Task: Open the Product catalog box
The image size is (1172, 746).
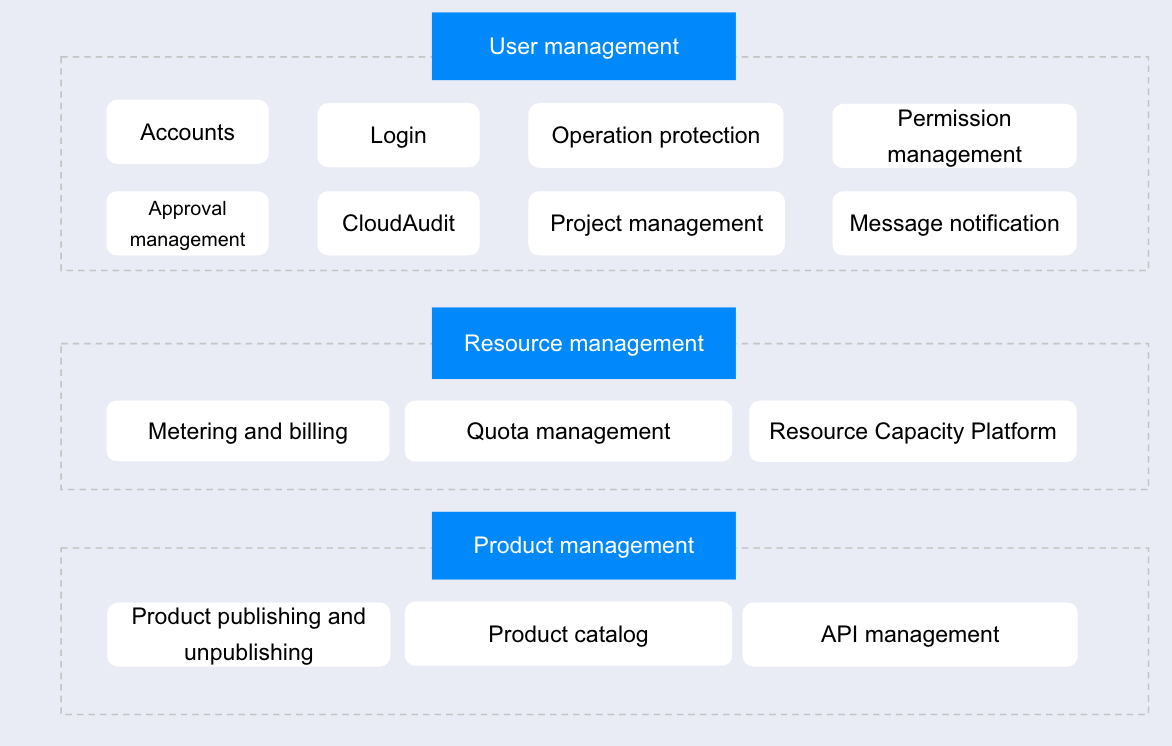Action: [568, 634]
